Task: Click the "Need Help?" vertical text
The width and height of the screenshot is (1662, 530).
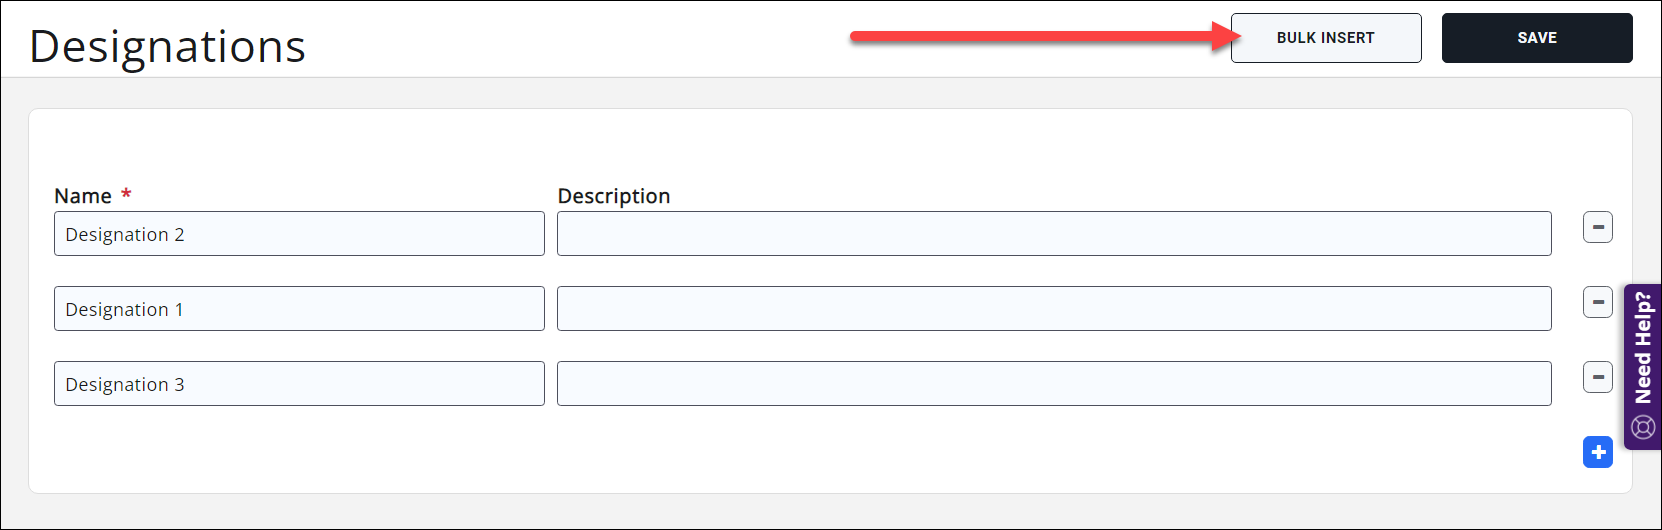Action: click(x=1643, y=347)
